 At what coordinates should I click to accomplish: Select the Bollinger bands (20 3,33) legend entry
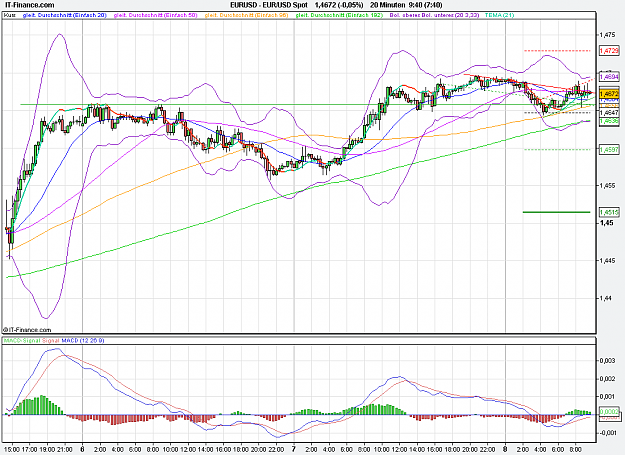[434, 15]
